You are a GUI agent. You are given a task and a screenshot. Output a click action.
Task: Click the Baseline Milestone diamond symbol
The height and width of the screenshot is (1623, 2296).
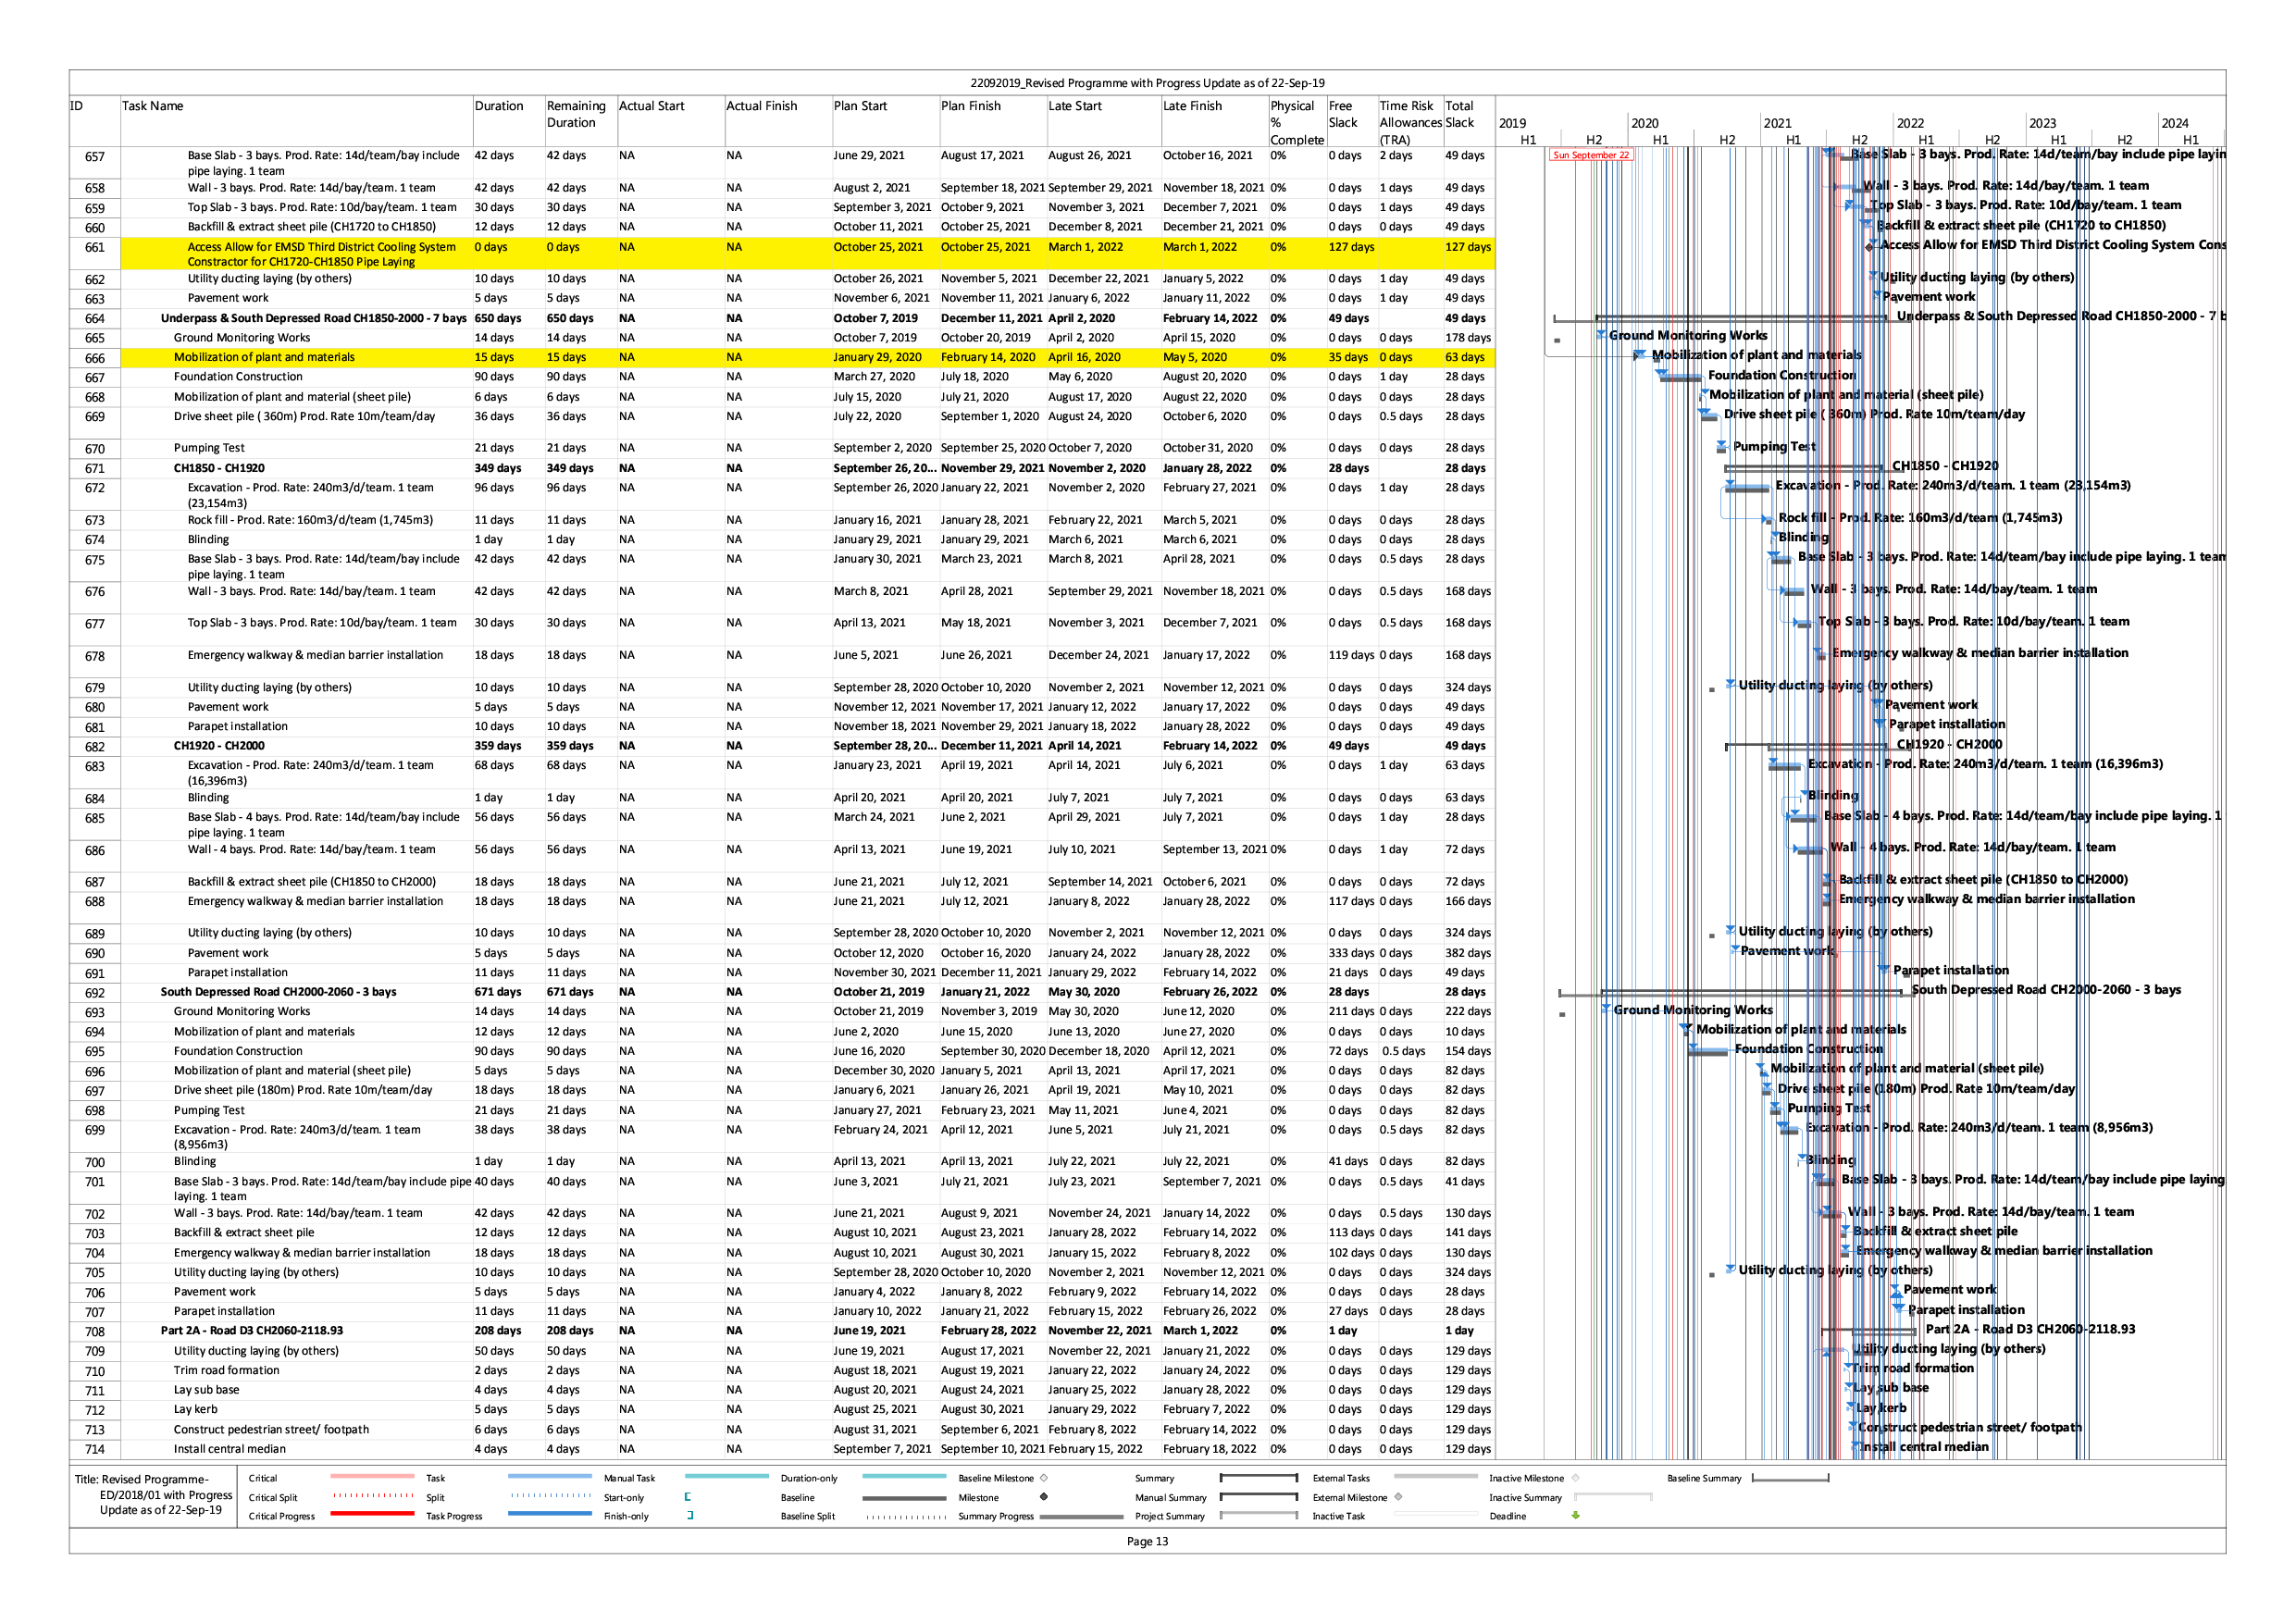1044,1478
